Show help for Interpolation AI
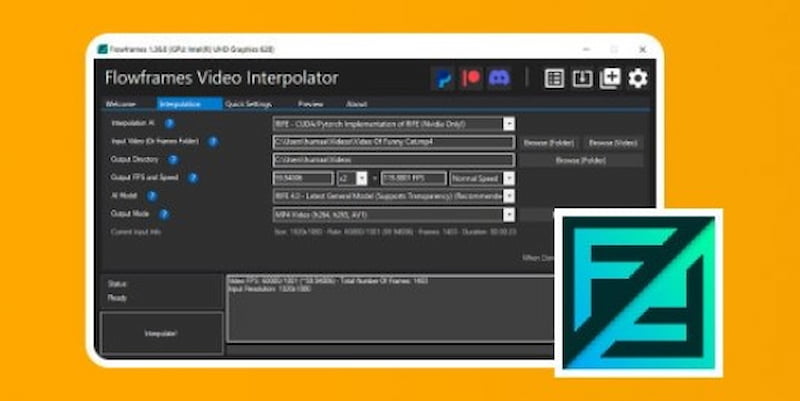This screenshot has width=800, height=401. tap(169, 123)
